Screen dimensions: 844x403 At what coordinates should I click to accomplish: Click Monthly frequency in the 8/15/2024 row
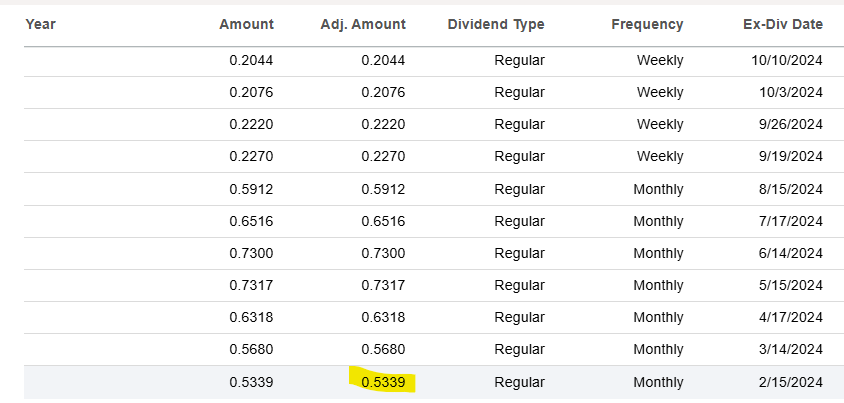point(658,189)
